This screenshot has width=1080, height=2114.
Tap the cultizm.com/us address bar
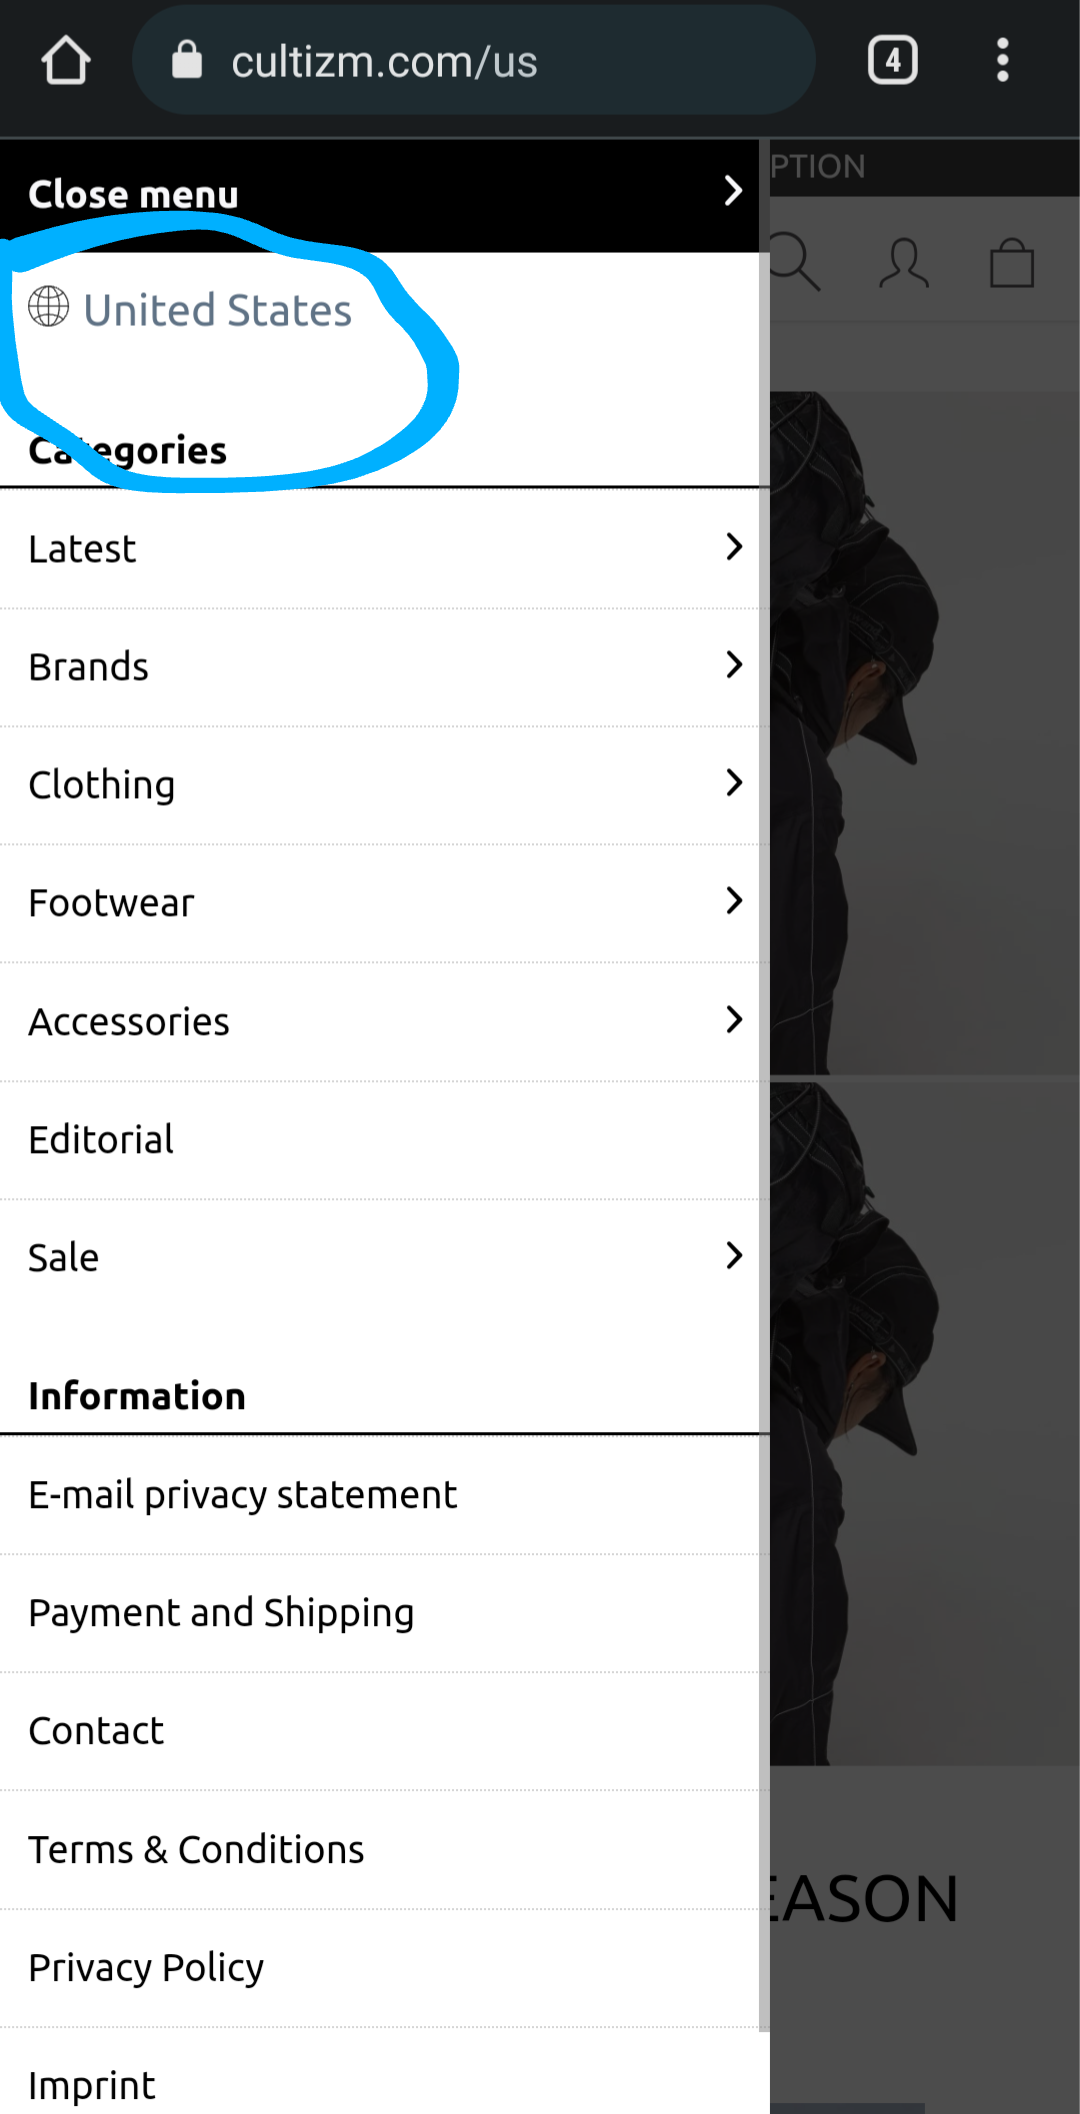click(473, 60)
